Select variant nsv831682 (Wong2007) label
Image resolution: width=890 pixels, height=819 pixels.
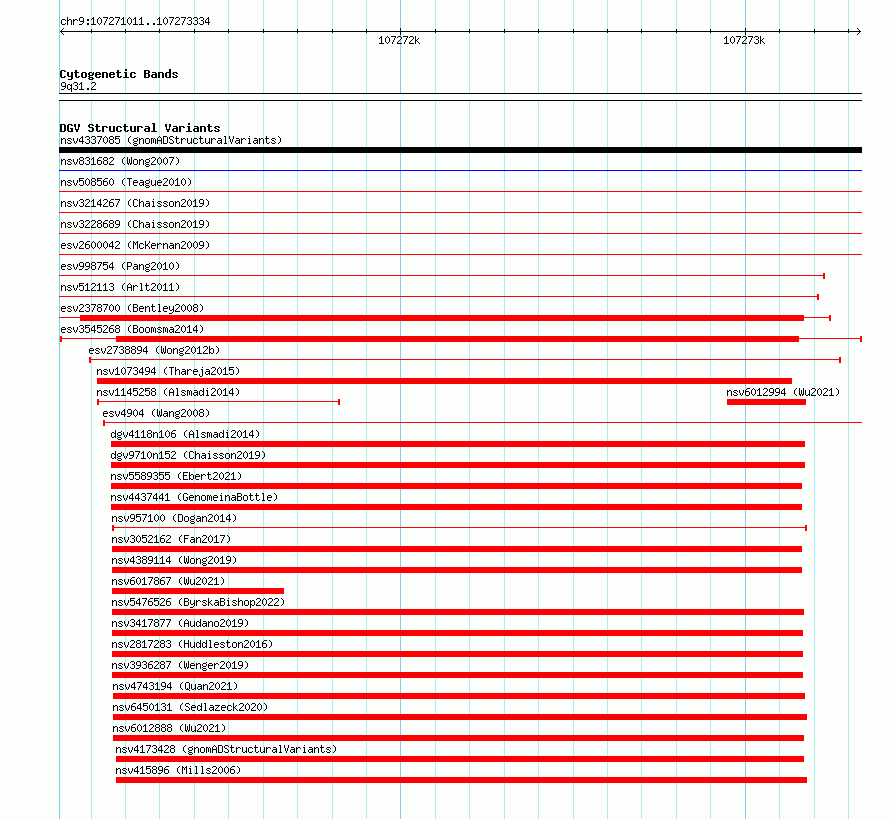pos(120,161)
